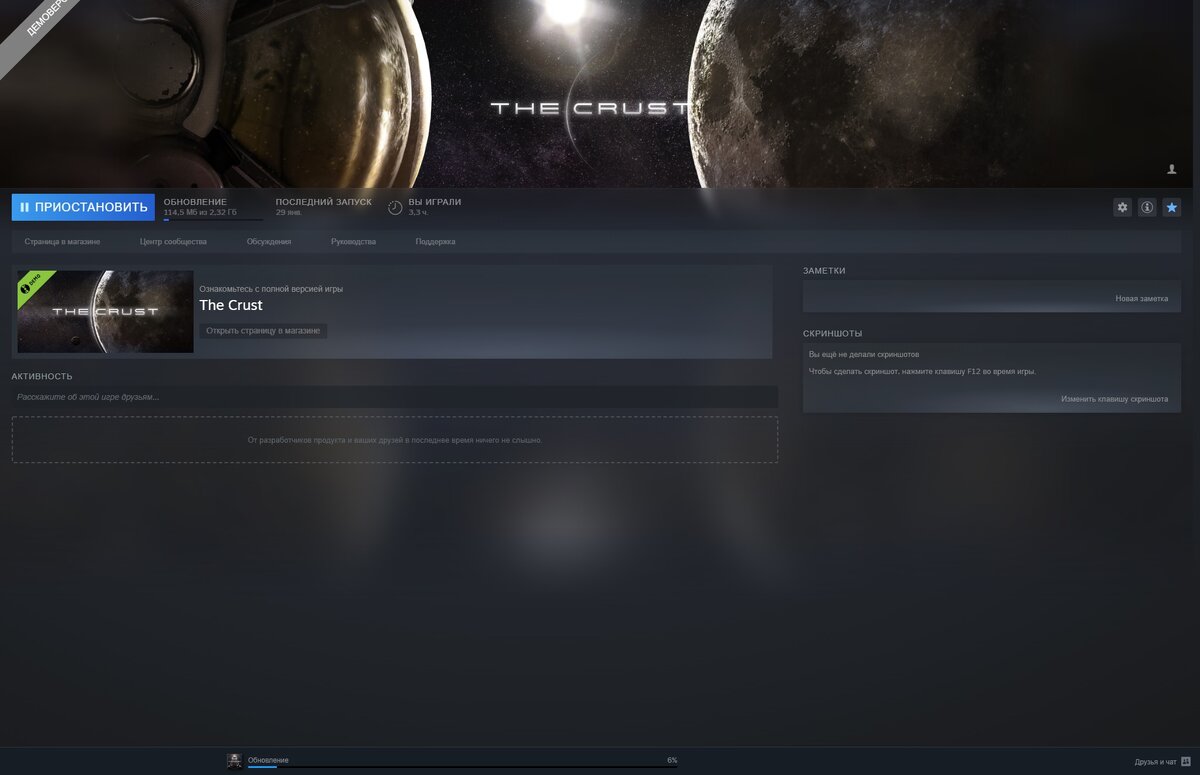The image size is (1200, 775).
Task: Click the Обновление label in bottom bar
Action: pos(268,760)
